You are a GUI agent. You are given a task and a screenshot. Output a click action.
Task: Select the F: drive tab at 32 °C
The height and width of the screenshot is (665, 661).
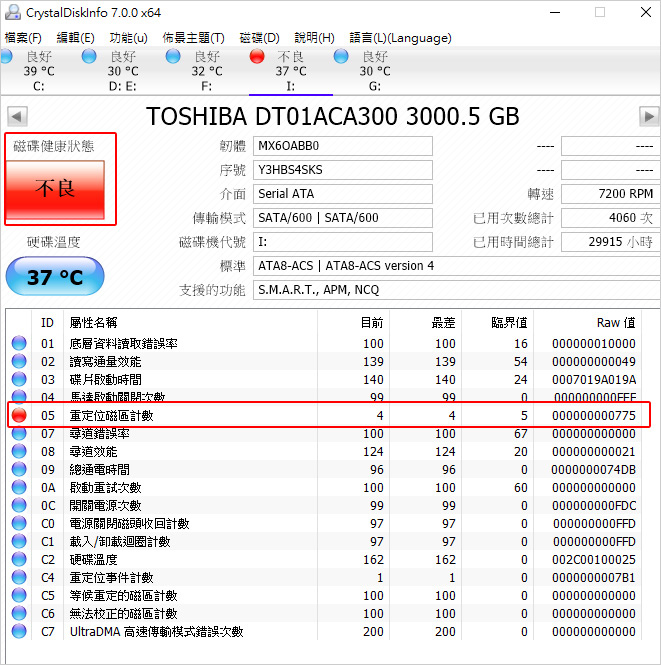[206, 71]
